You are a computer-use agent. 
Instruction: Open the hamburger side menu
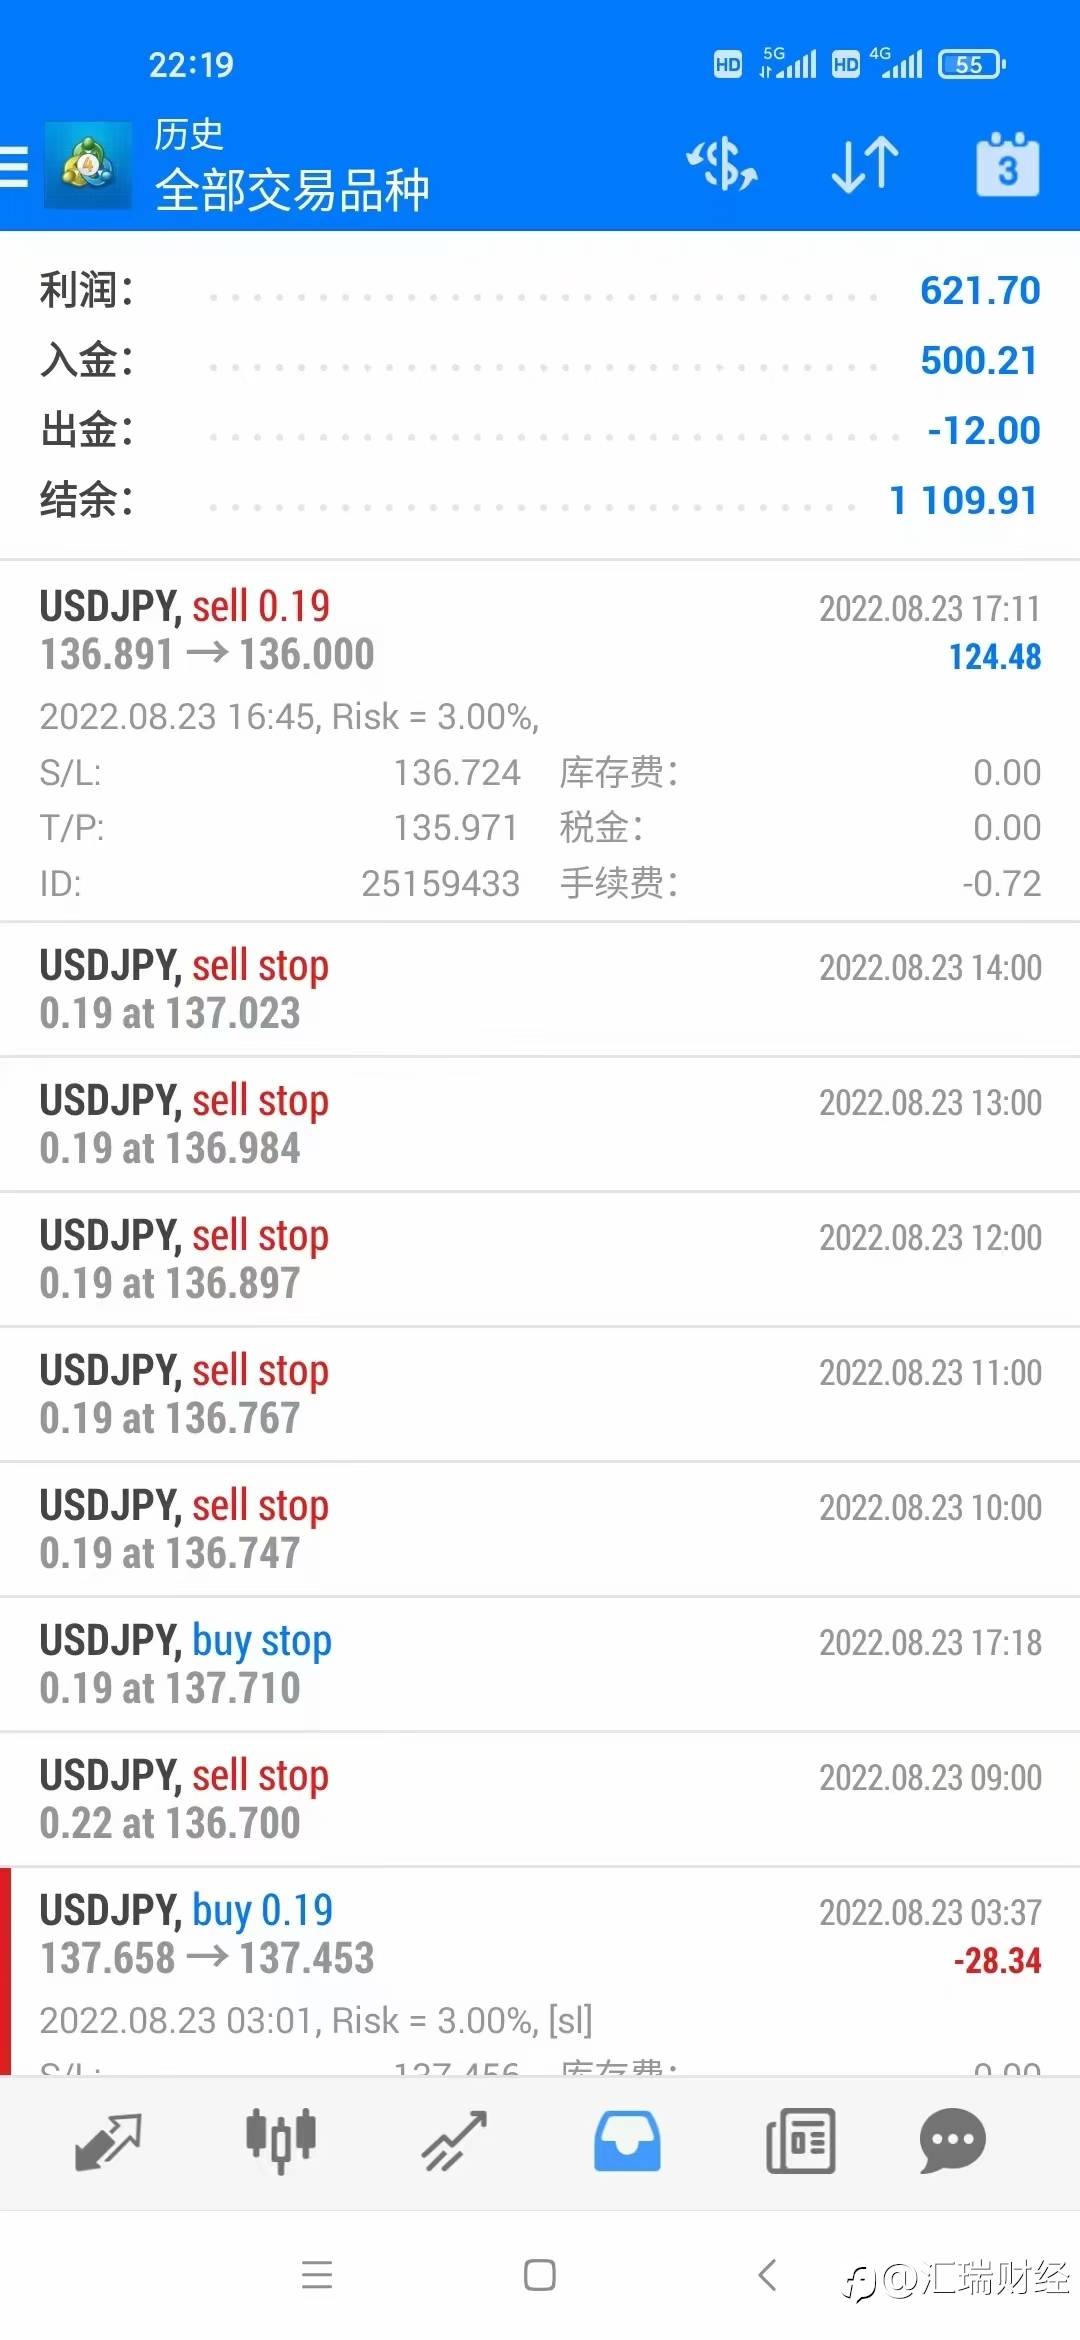pyautogui.click(x=14, y=167)
